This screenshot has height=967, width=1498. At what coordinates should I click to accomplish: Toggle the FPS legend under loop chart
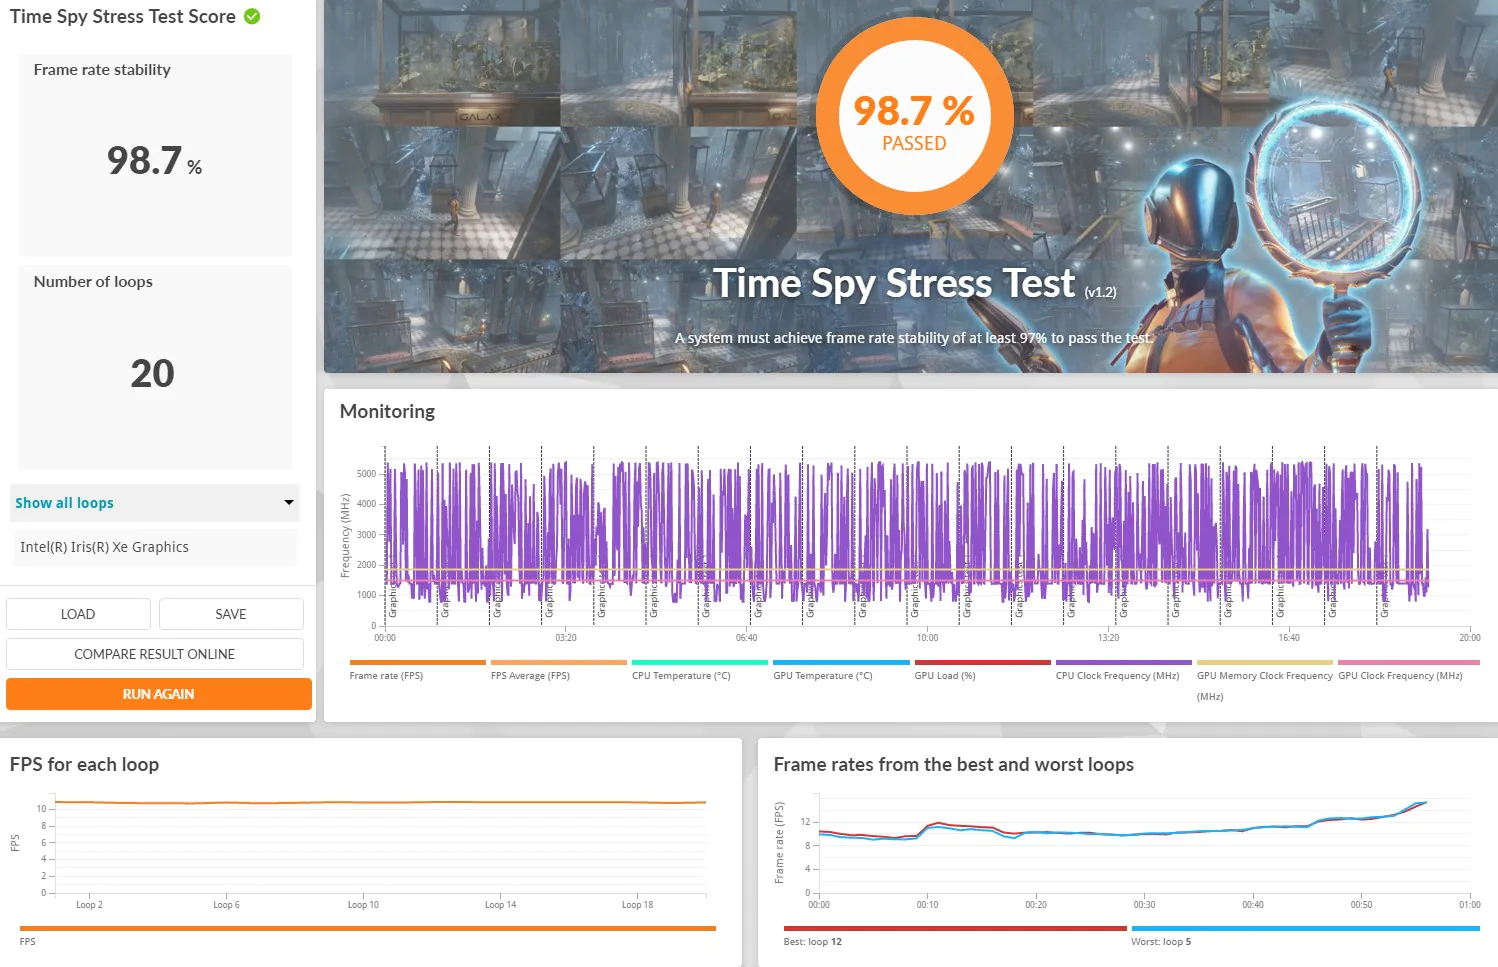368,936
